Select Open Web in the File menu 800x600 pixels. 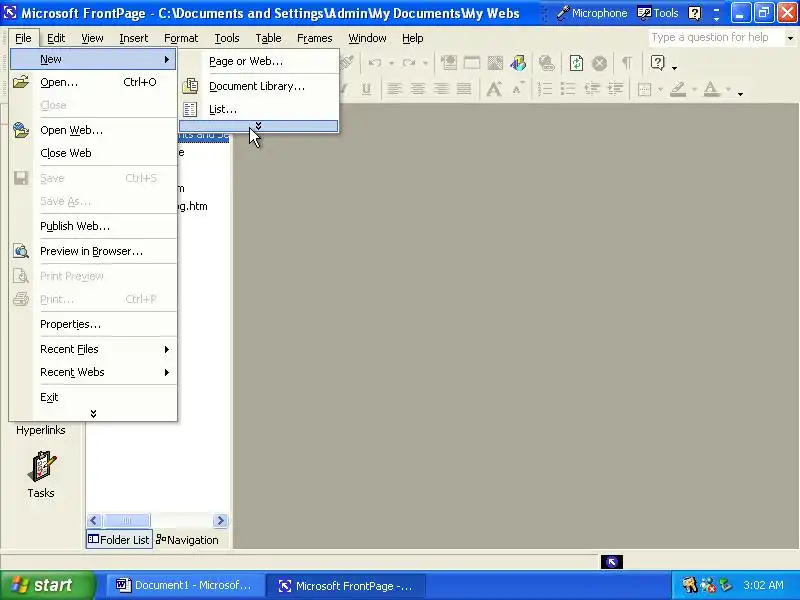pyautogui.click(x=93, y=130)
